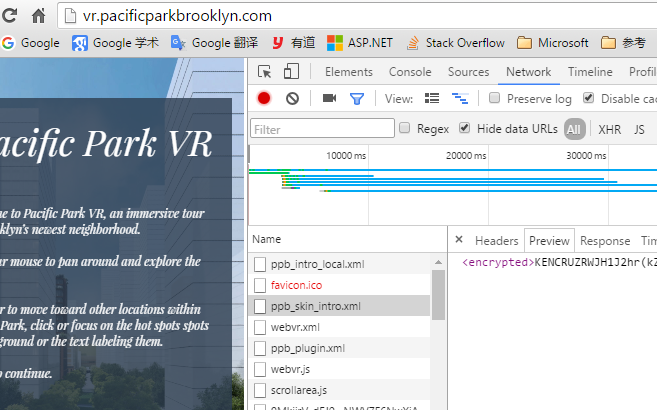
Task: Open the Microsoft bookmarks folder
Action: pos(552,43)
